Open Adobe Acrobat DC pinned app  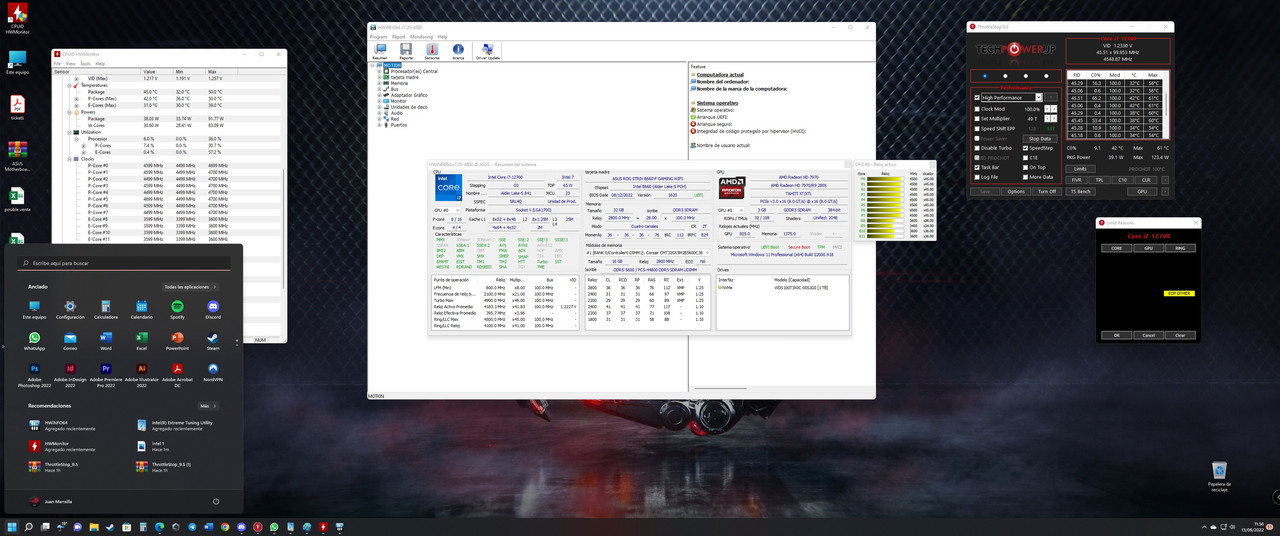177,373
